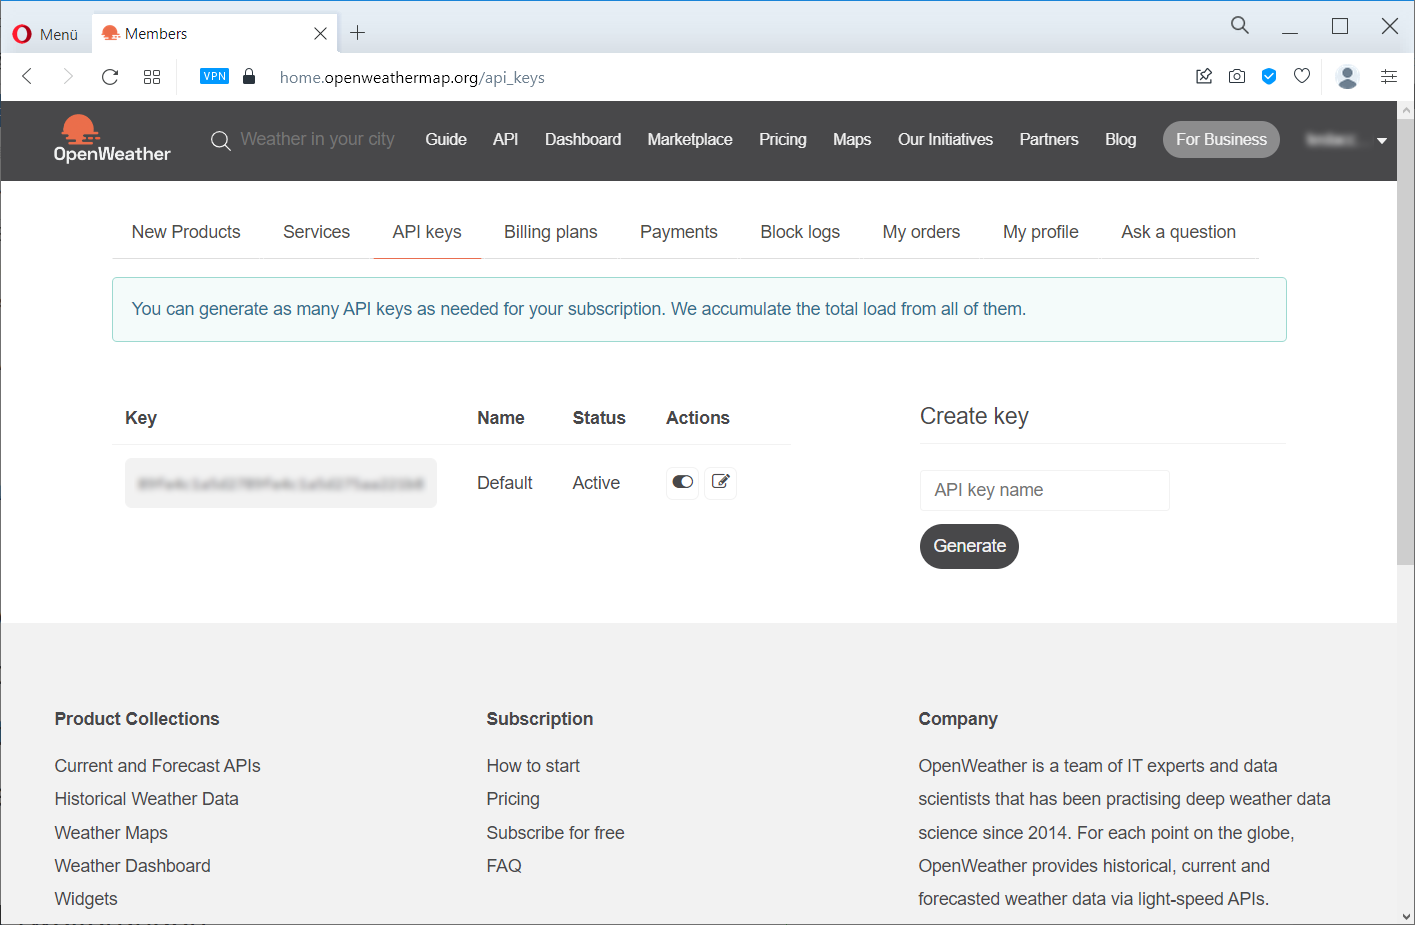
Task: Open the Easy Setup sliders icon
Action: tap(1389, 77)
